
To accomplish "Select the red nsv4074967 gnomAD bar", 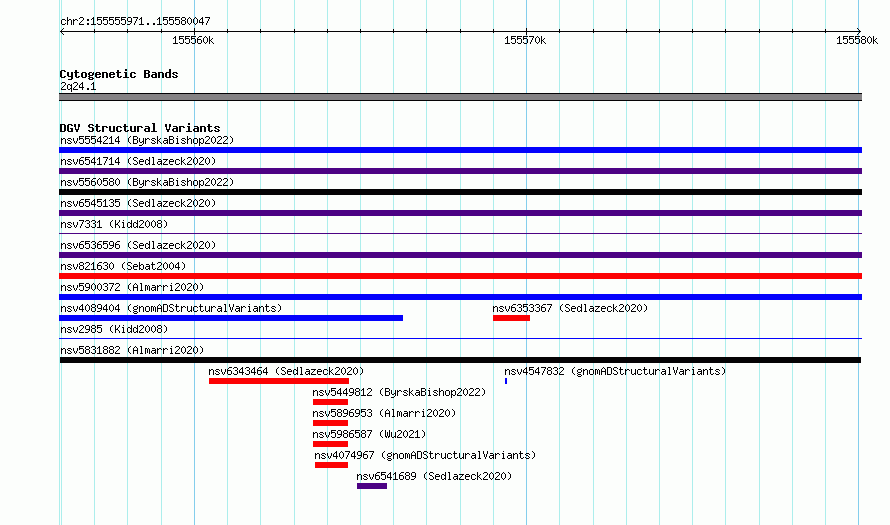I will [x=331, y=465].
